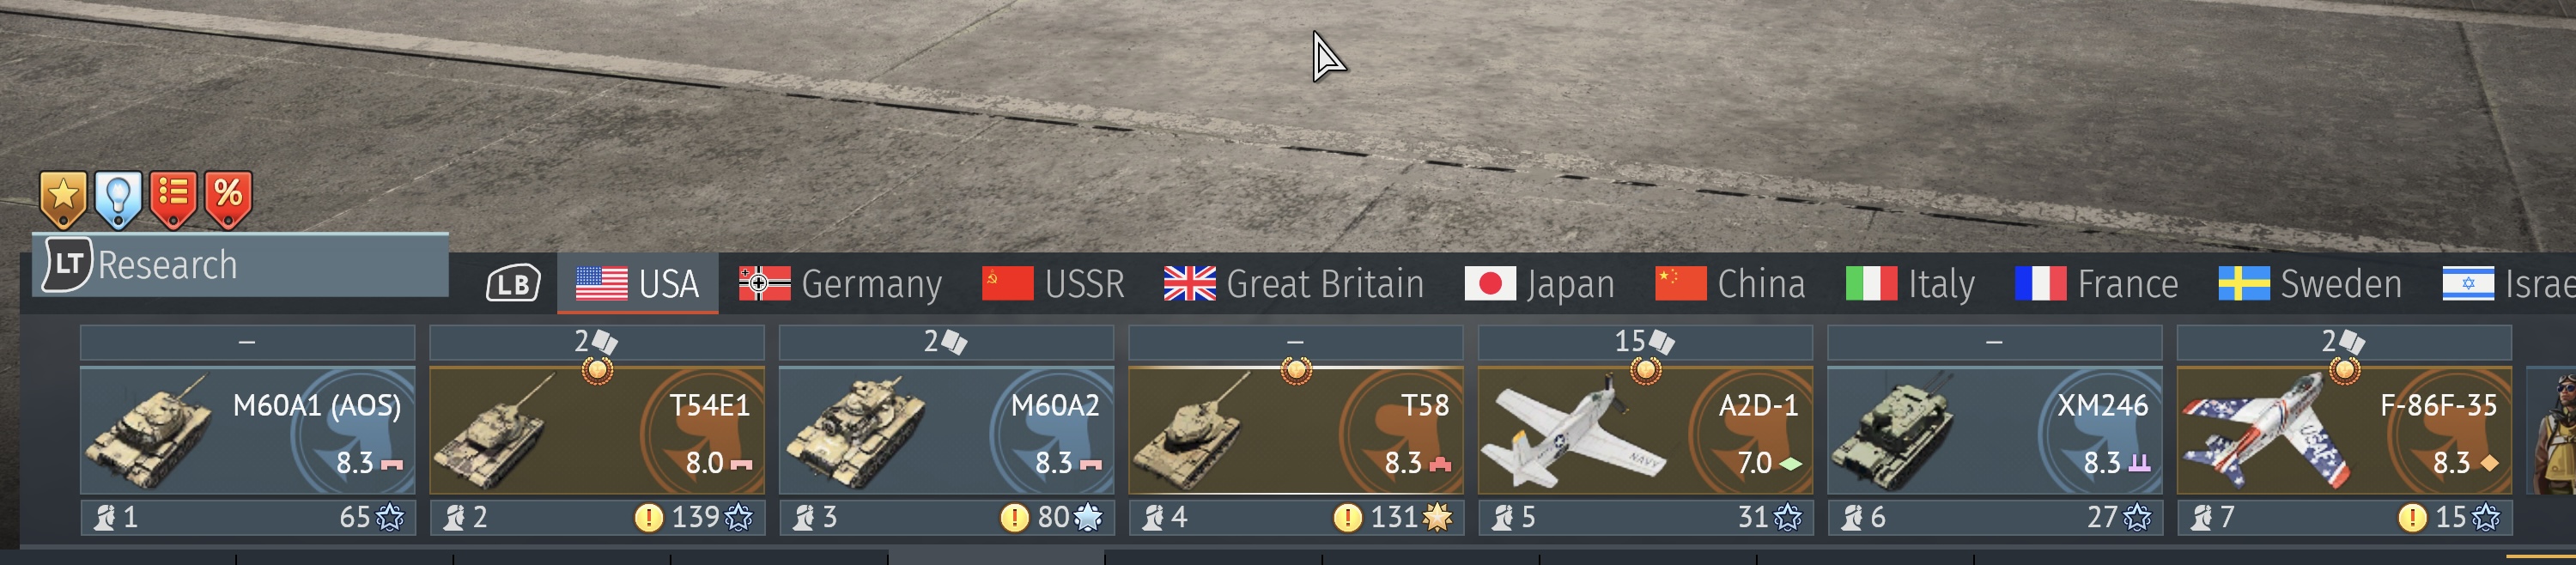Click the backup cards icon above A2D-1
2576x565 pixels.
[x=1661, y=342]
